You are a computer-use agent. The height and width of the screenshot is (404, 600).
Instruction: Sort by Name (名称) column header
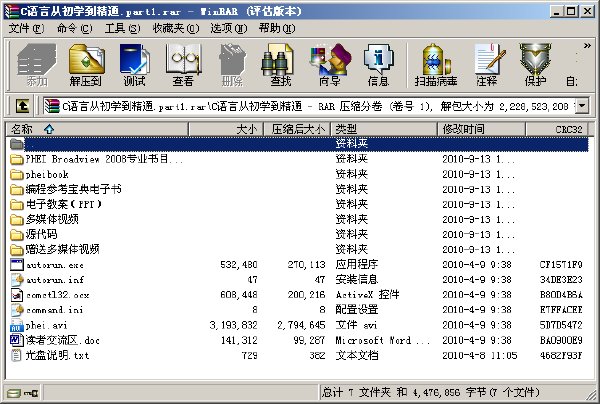(97, 129)
